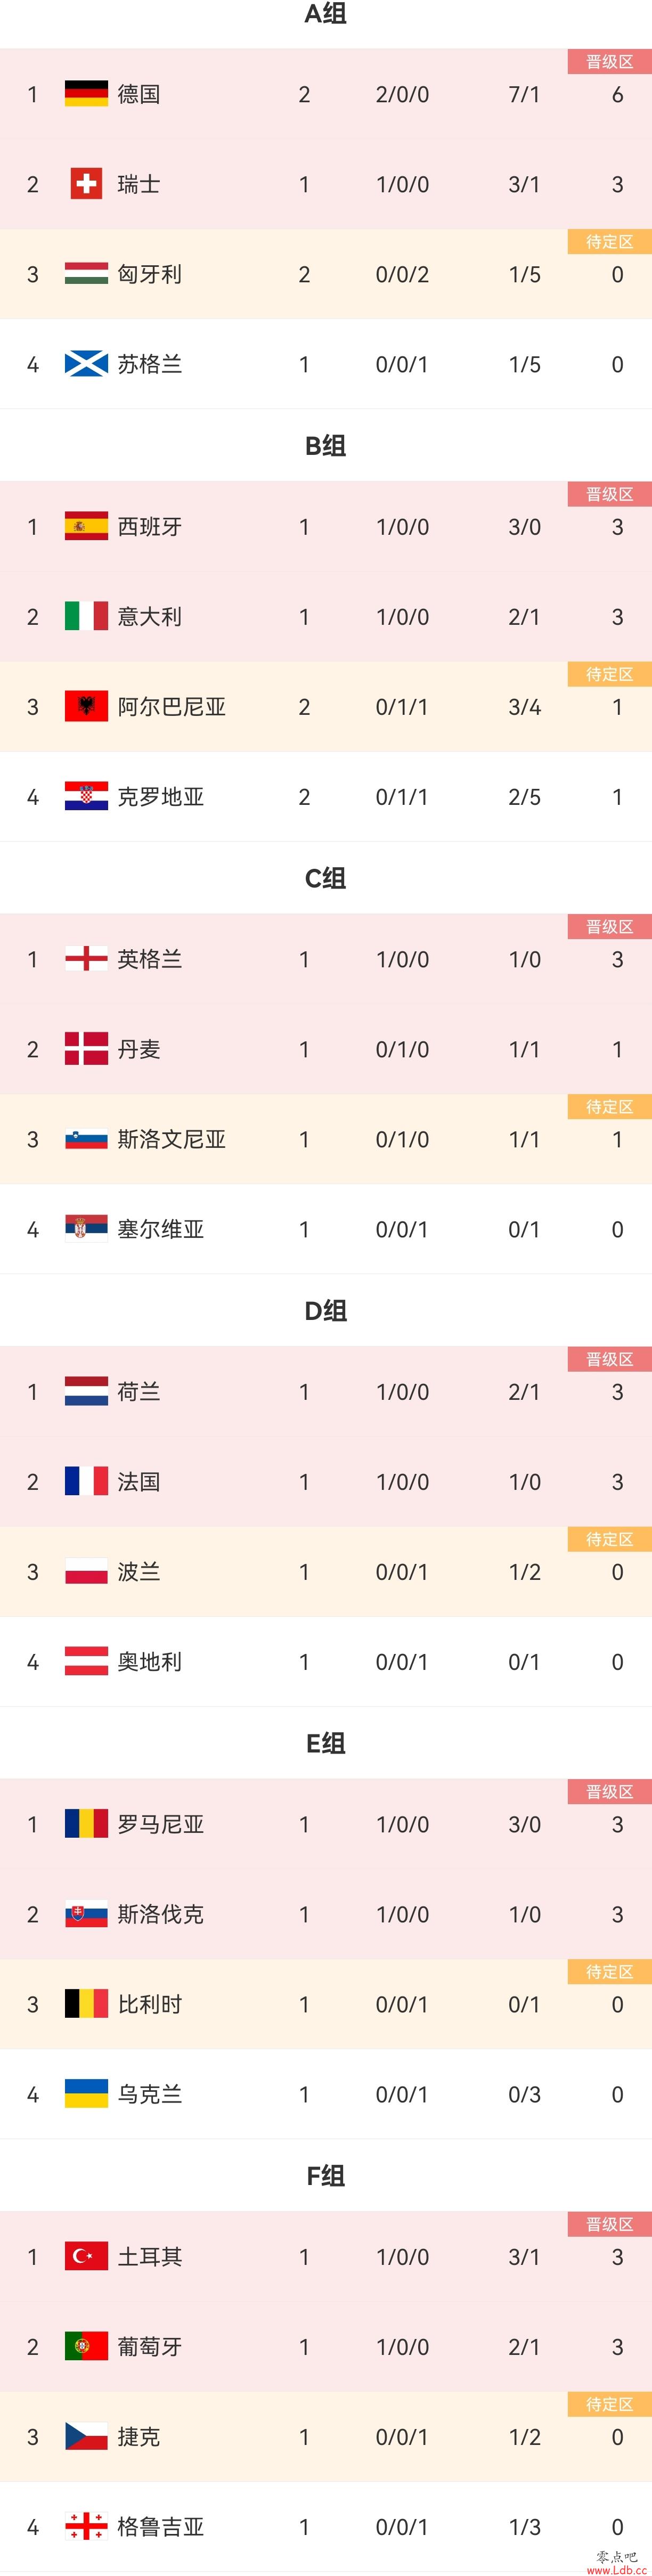The width and height of the screenshot is (652, 2576).
Task: Click the Turkey flag icon
Action: (86, 2256)
